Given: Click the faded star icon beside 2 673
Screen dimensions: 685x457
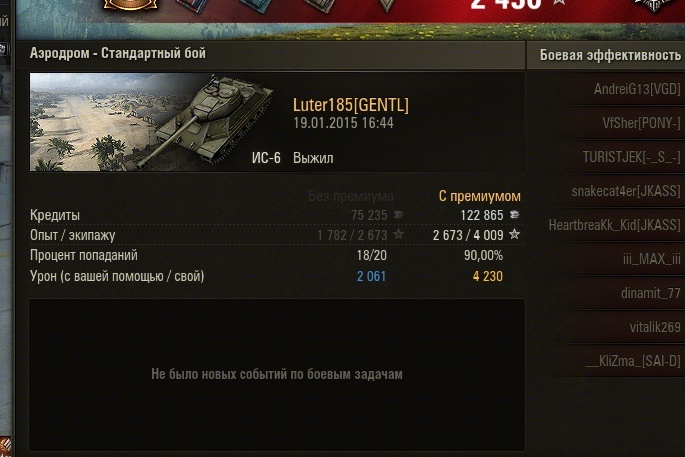Looking at the screenshot, I should pos(398,234).
